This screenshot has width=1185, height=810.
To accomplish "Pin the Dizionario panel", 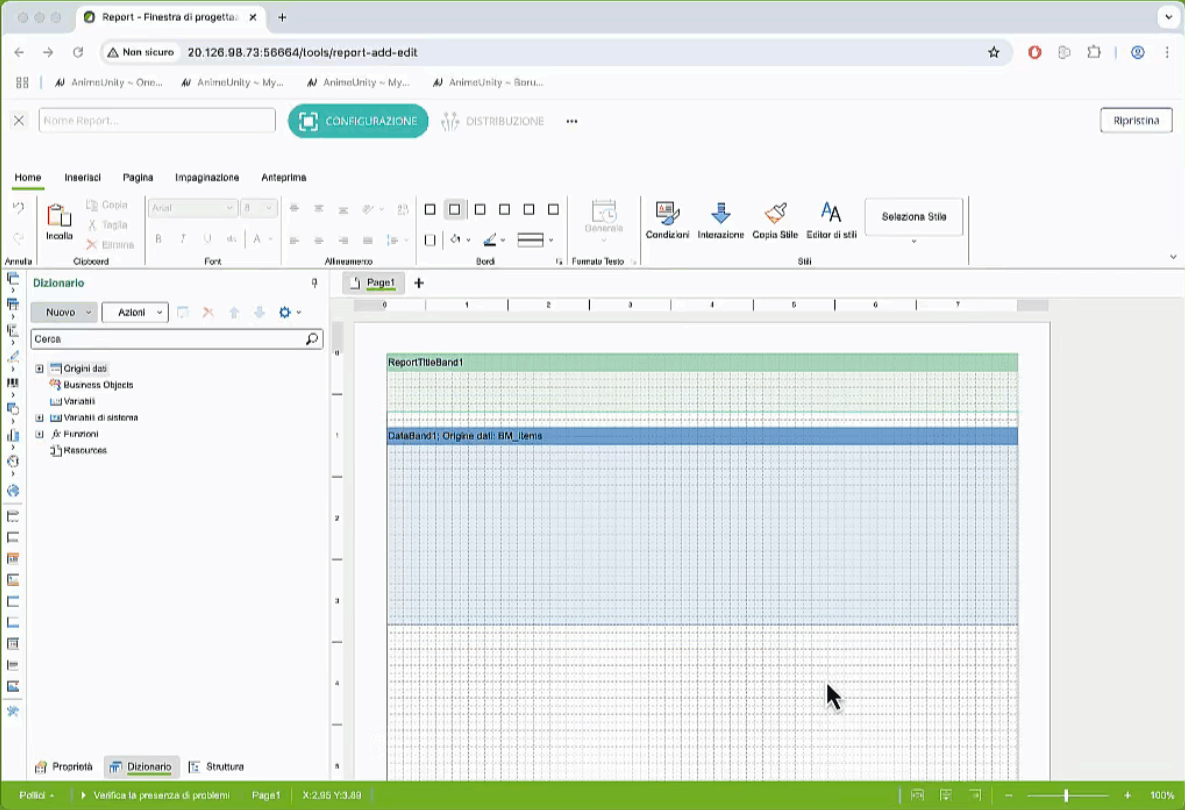I will (314, 283).
